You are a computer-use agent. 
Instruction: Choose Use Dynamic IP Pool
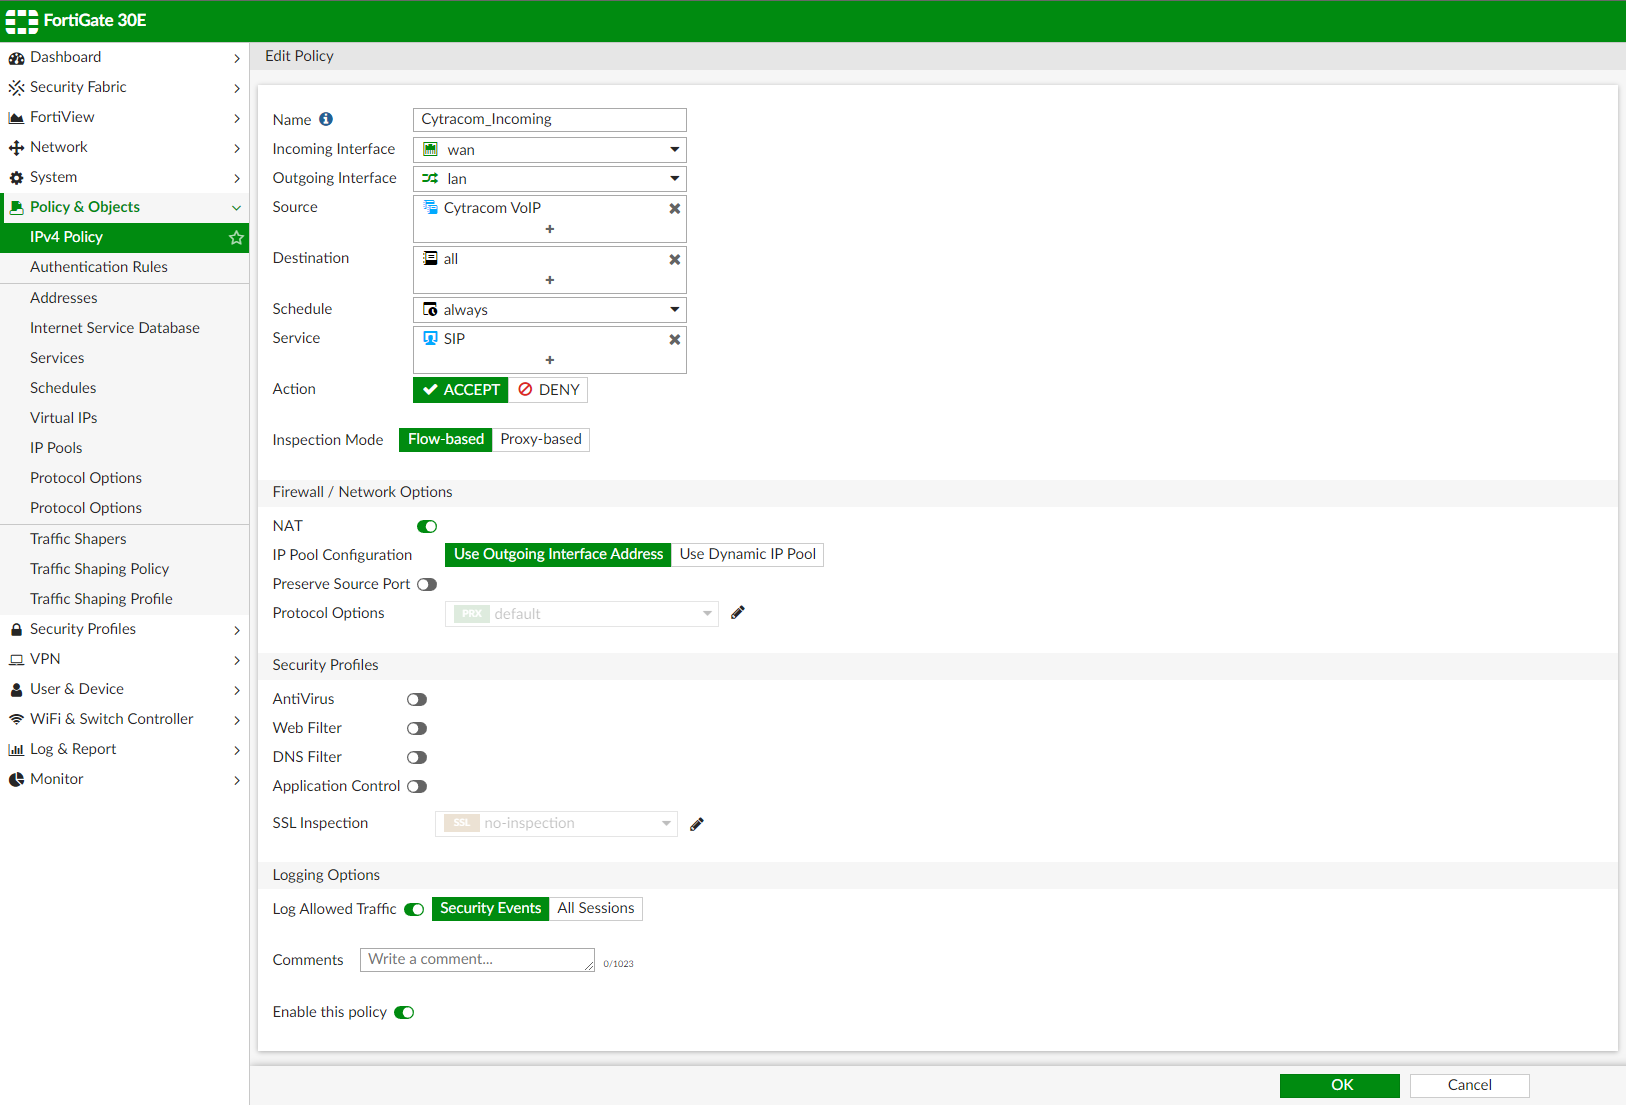pyautogui.click(x=748, y=554)
